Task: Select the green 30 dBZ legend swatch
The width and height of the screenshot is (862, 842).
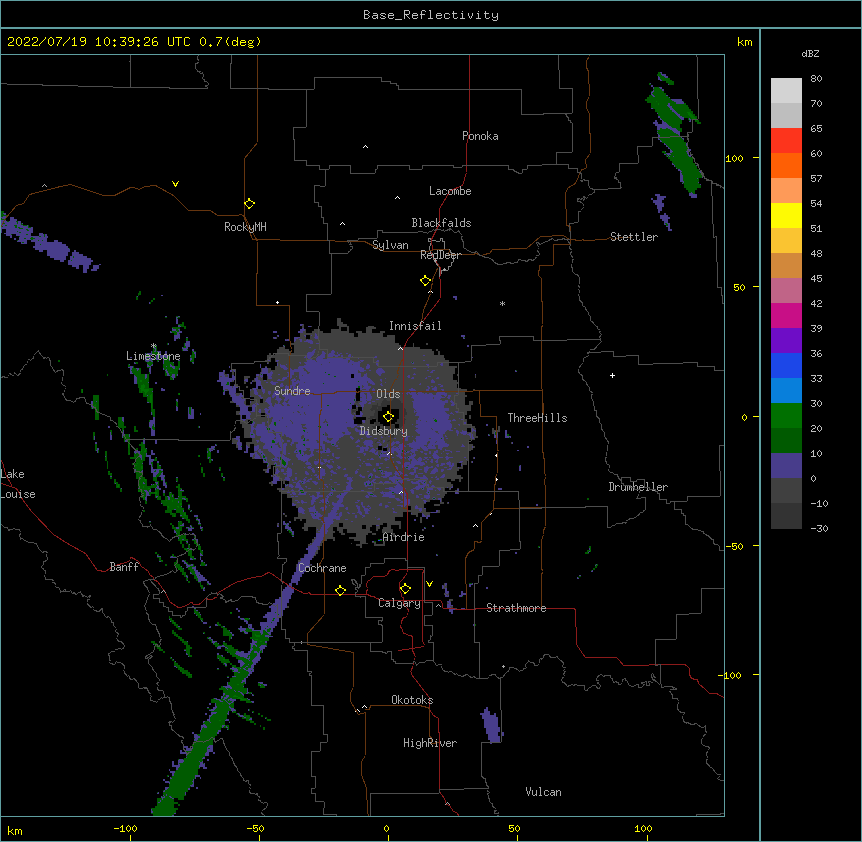Action: coord(786,416)
